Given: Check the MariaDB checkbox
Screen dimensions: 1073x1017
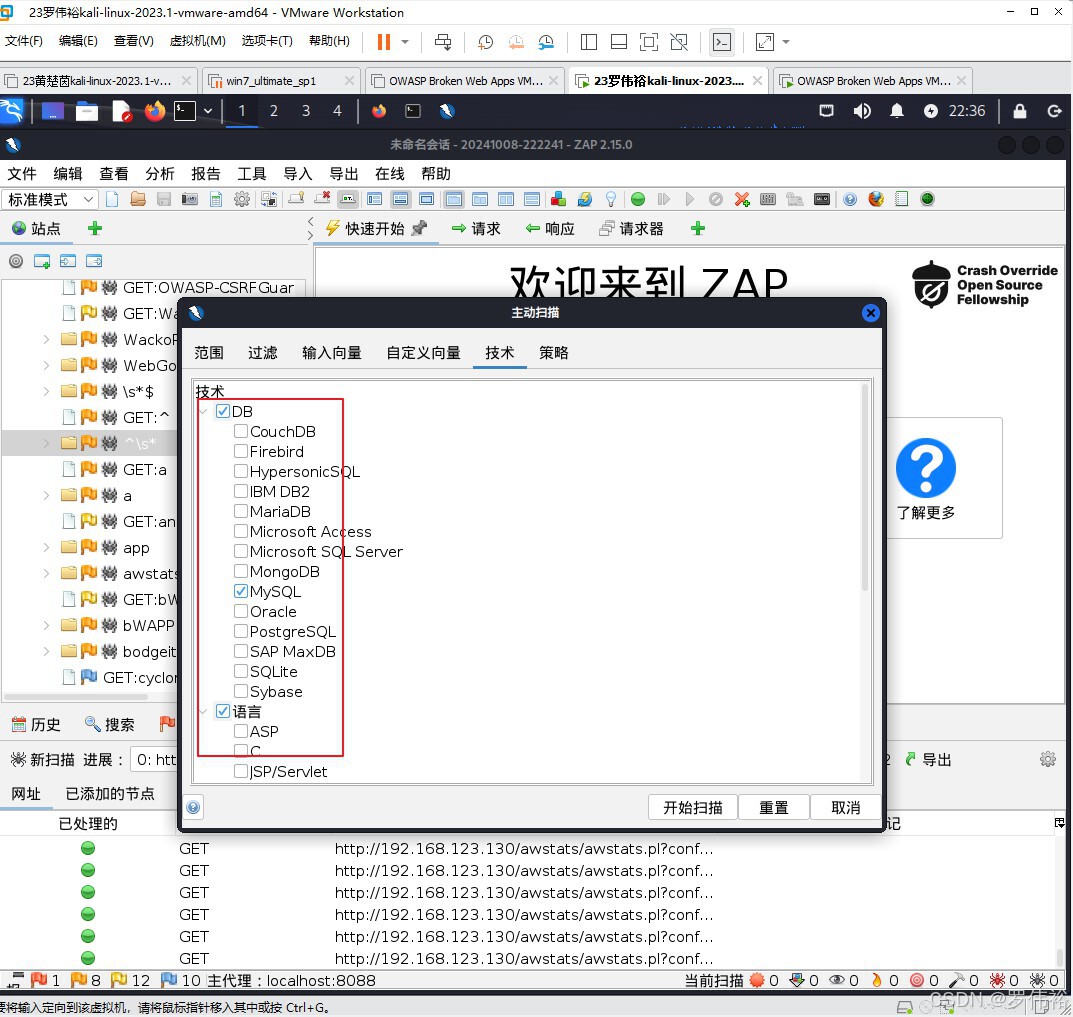Looking at the screenshot, I should coord(241,511).
